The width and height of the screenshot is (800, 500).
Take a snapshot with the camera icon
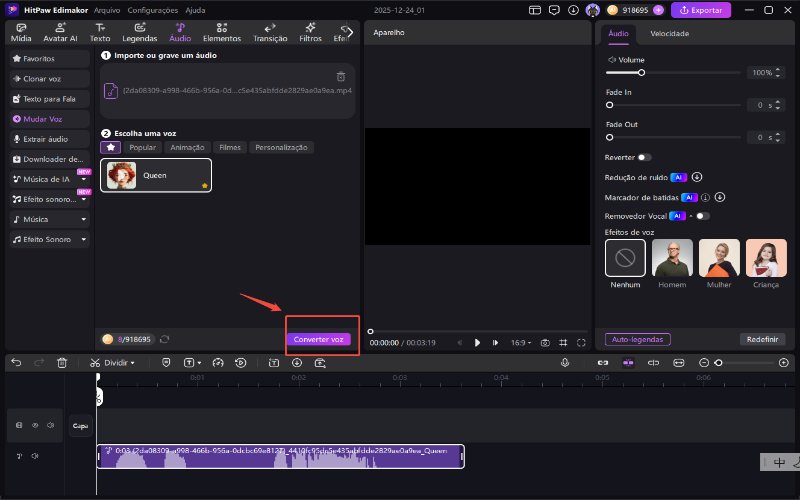click(x=545, y=342)
